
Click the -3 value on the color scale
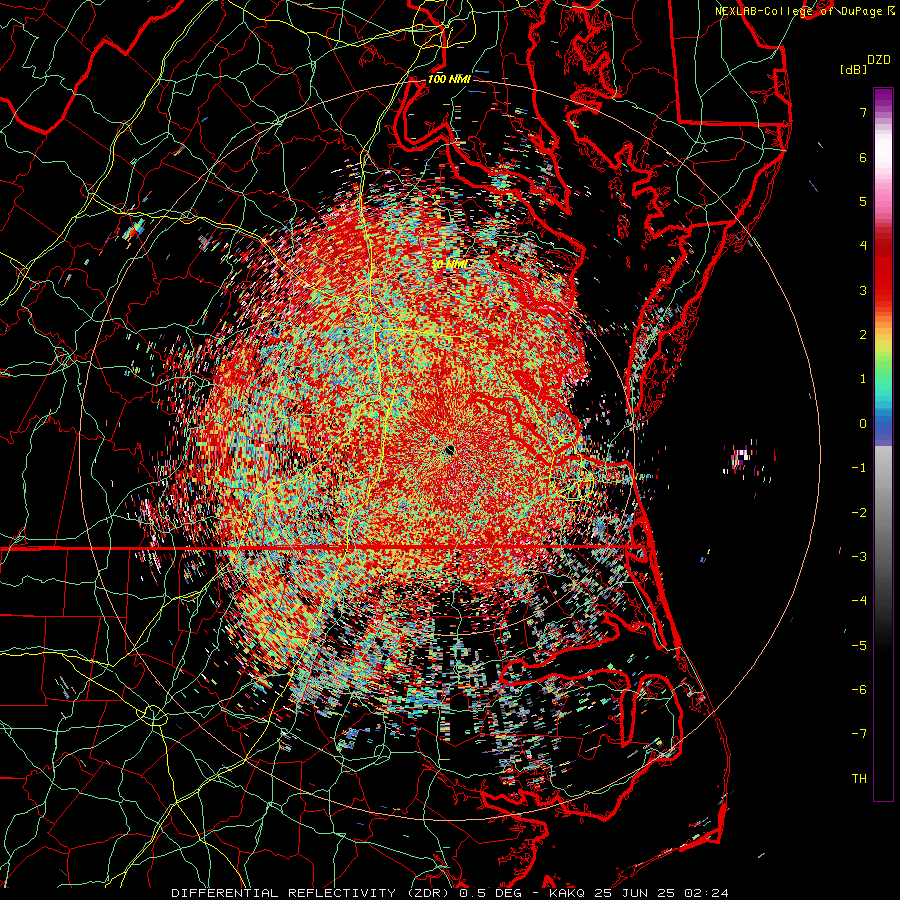click(859, 557)
